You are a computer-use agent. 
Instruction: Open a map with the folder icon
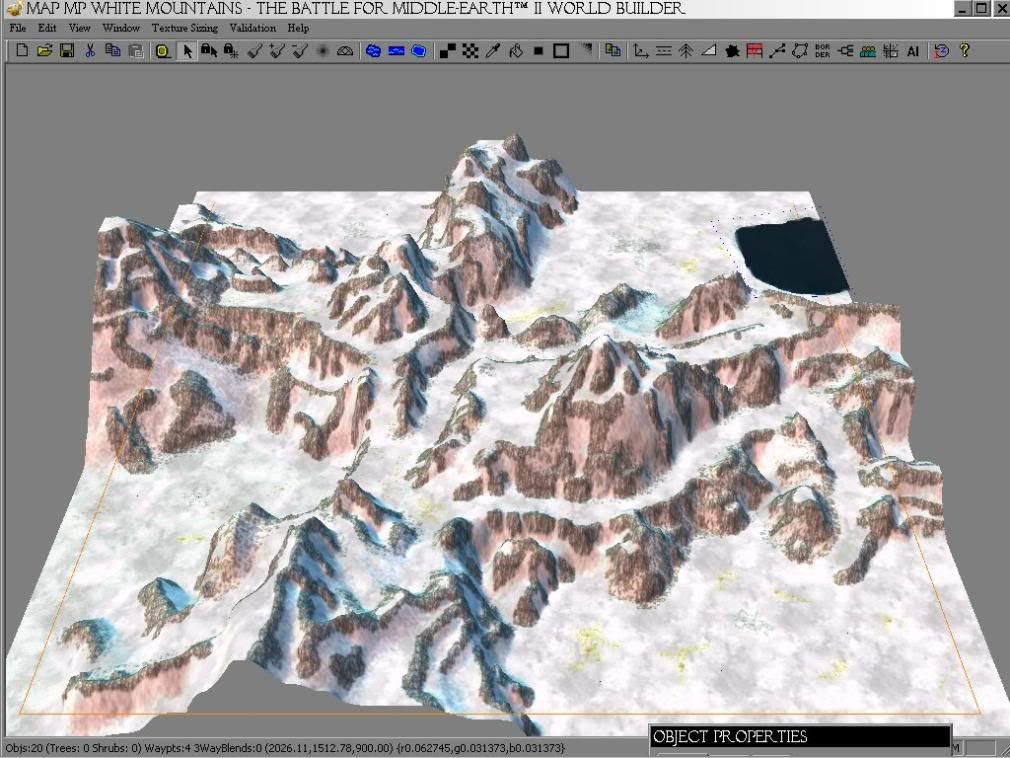click(44, 50)
